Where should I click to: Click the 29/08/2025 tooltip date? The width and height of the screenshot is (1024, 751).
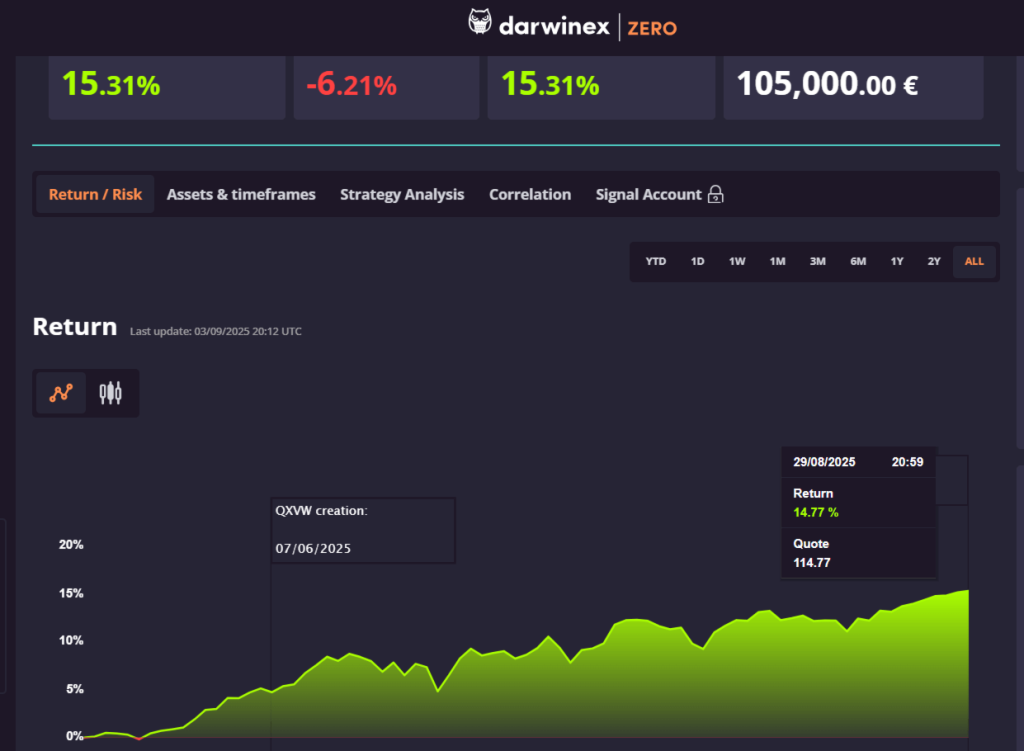pos(824,462)
